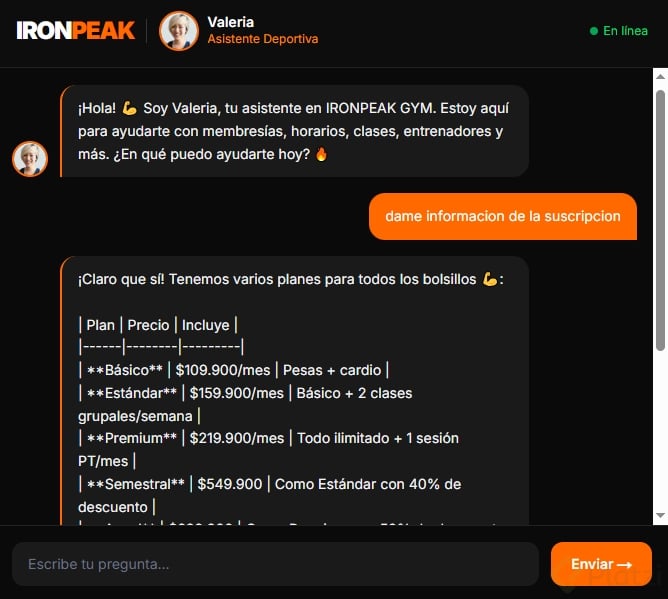668x599 pixels.
Task: Click the scrollbar down arrow
Action: tap(660, 515)
